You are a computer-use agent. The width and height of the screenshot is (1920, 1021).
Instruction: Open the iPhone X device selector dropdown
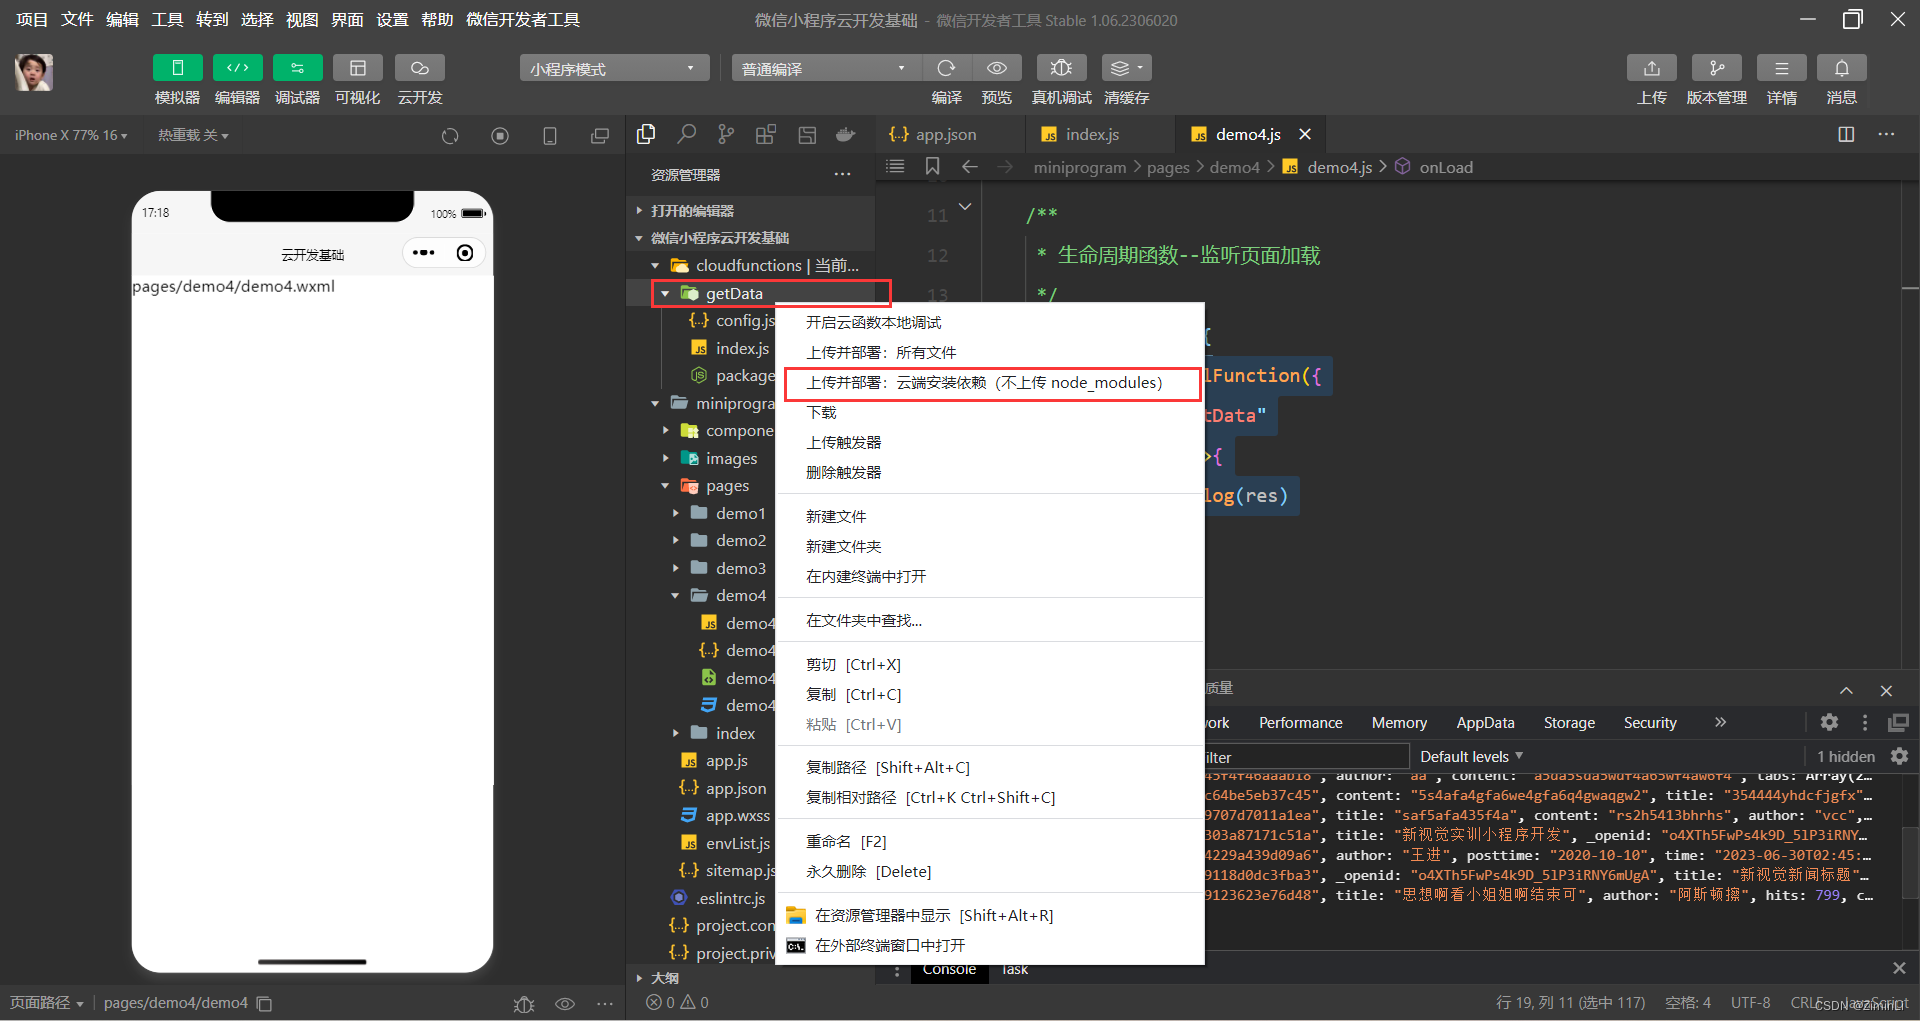pos(71,135)
